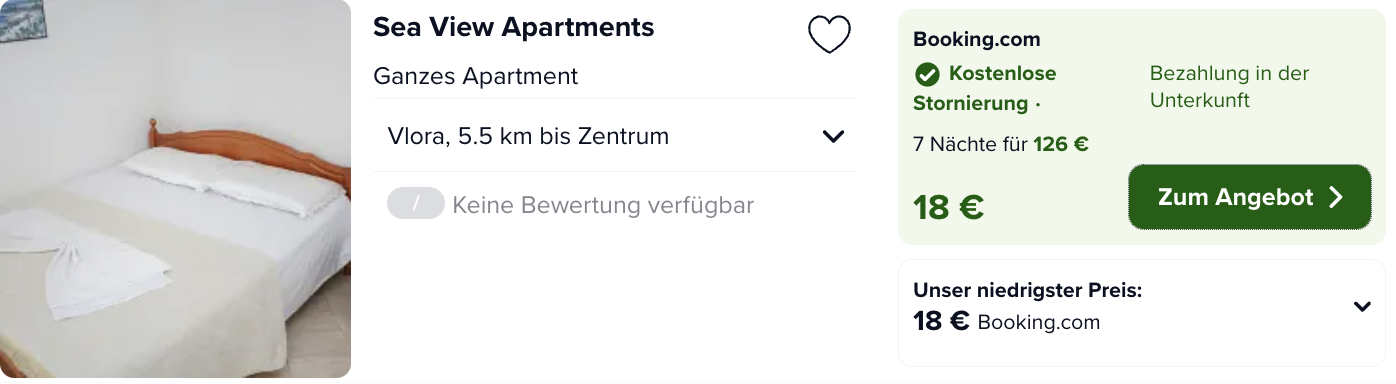
Task: Click the Ganzes Apartment subtitle
Action: 475,76
